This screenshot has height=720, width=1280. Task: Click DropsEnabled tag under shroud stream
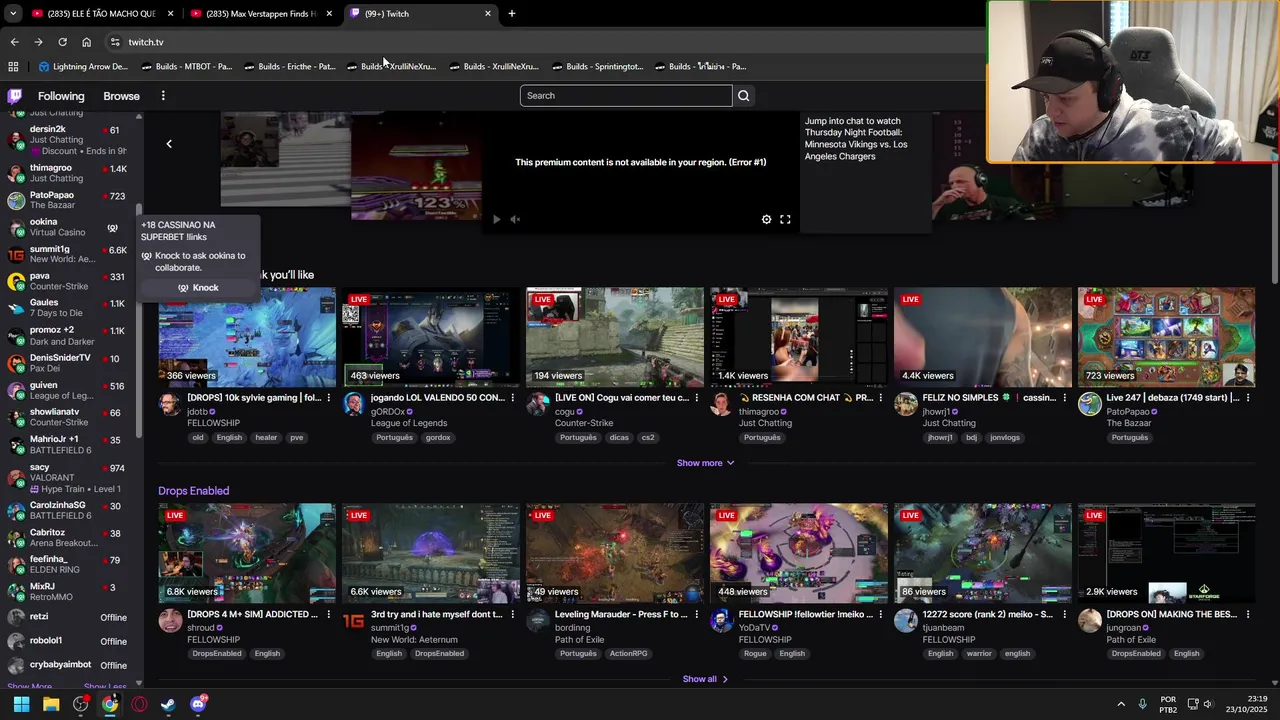click(x=217, y=654)
